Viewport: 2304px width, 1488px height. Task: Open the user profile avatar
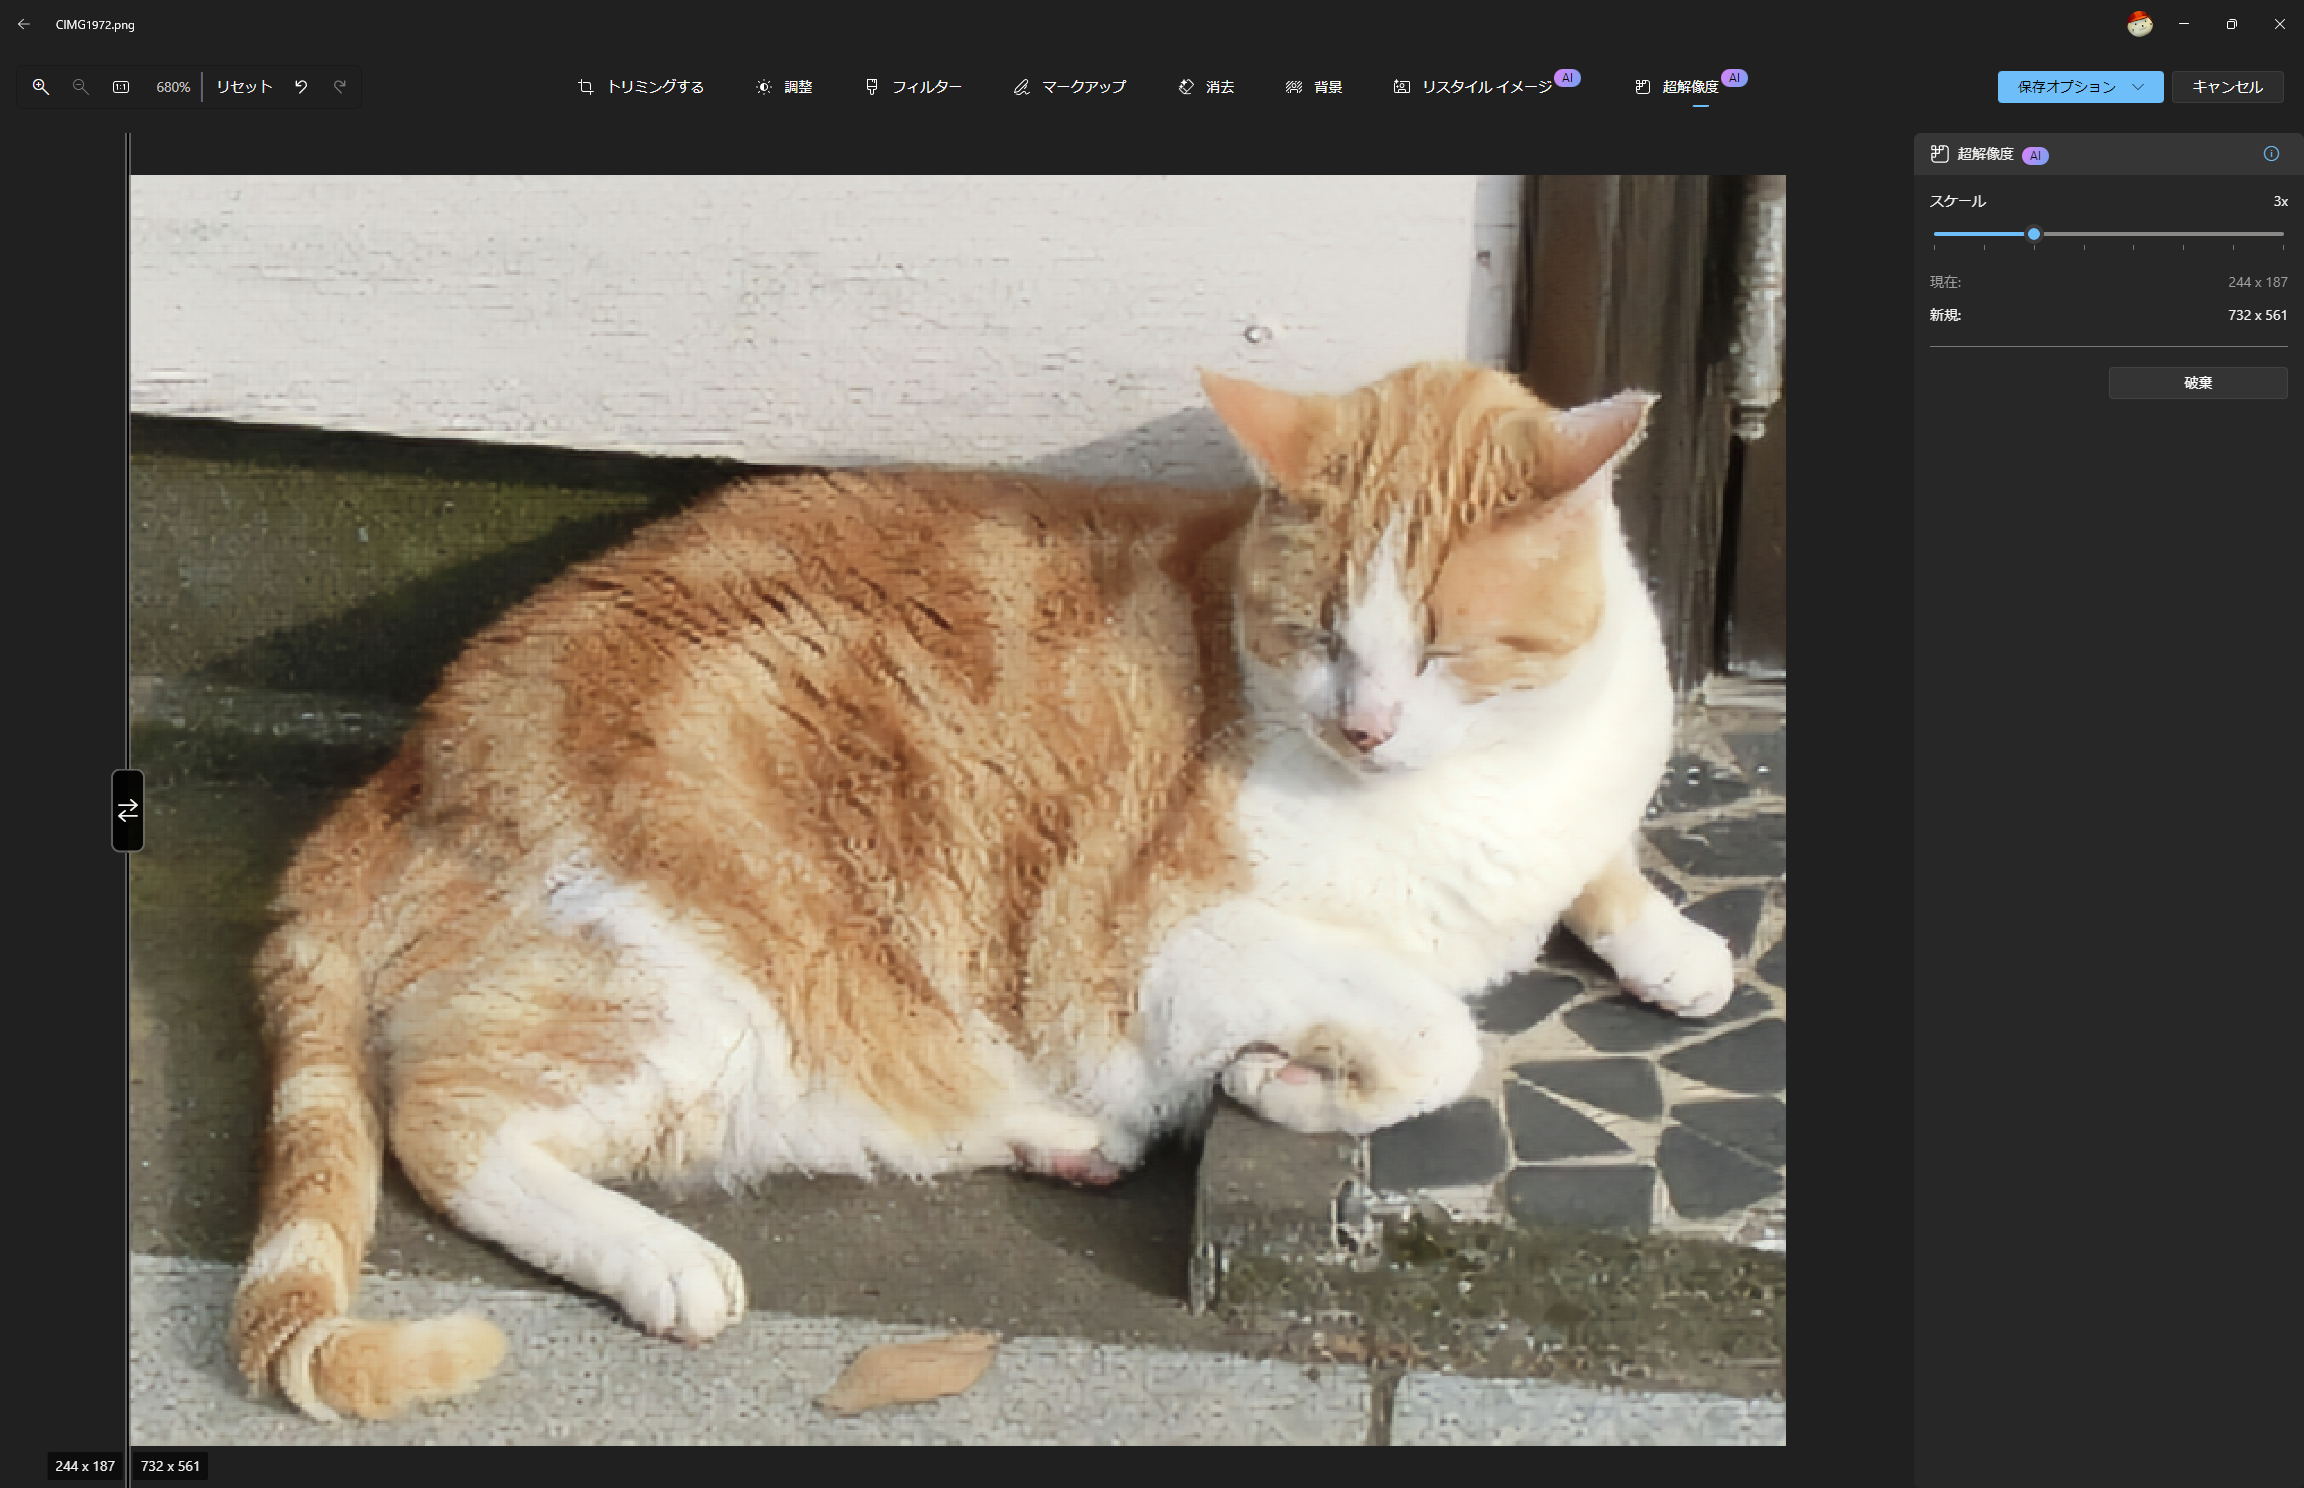point(2139,24)
